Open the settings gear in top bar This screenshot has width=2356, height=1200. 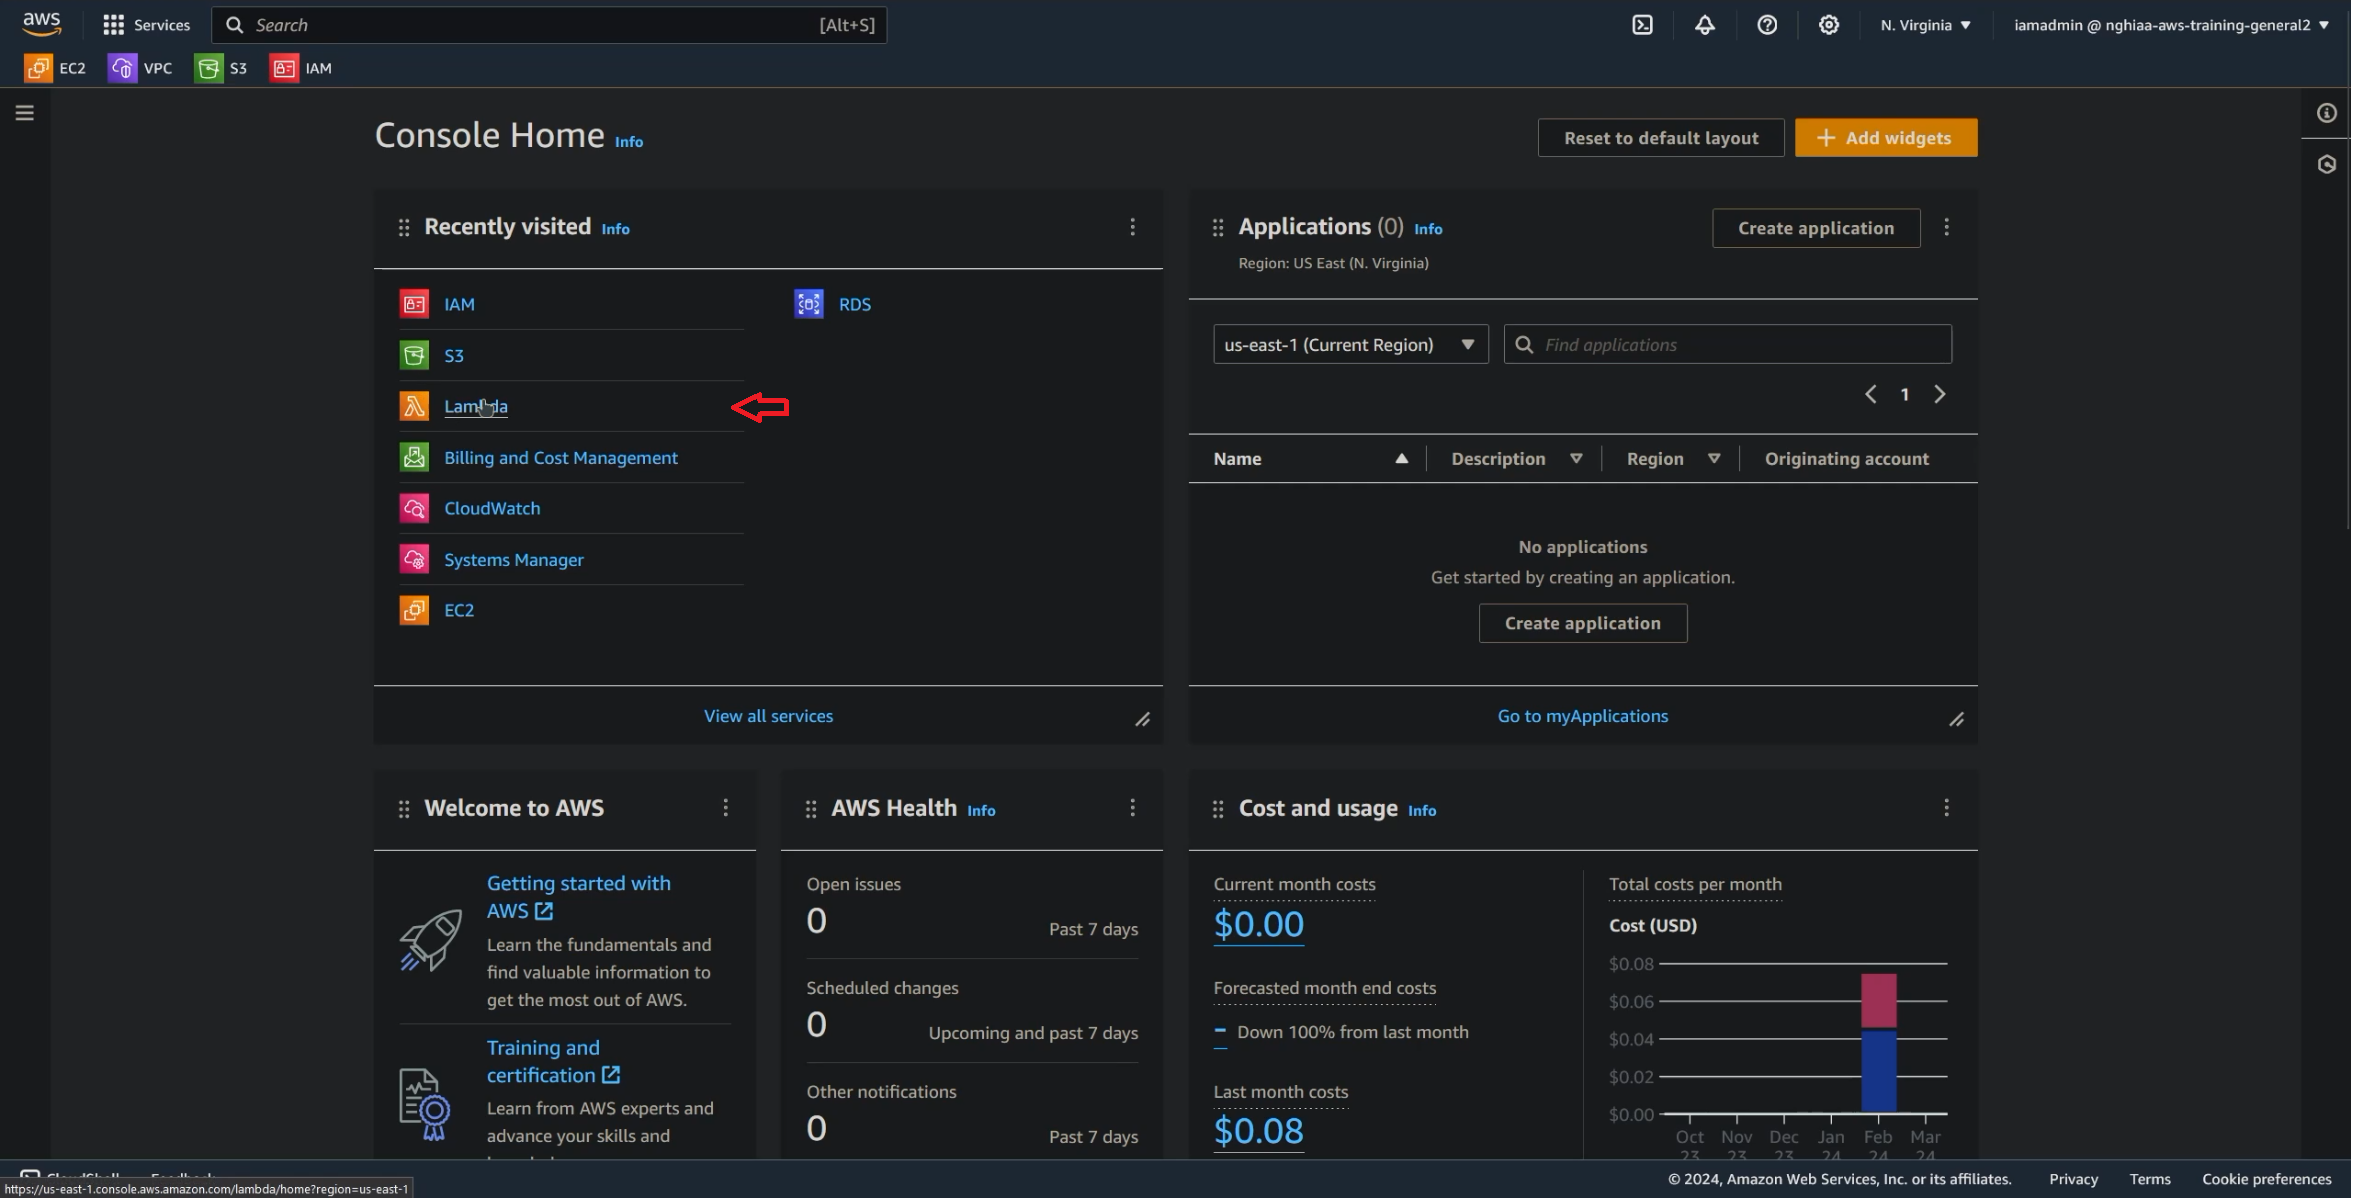pyautogui.click(x=1829, y=25)
